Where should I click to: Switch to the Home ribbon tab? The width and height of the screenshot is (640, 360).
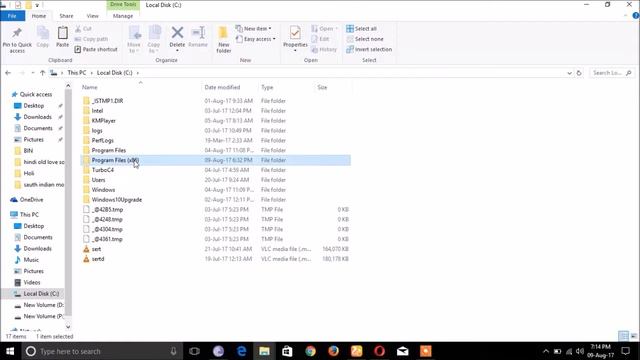pos(39,16)
